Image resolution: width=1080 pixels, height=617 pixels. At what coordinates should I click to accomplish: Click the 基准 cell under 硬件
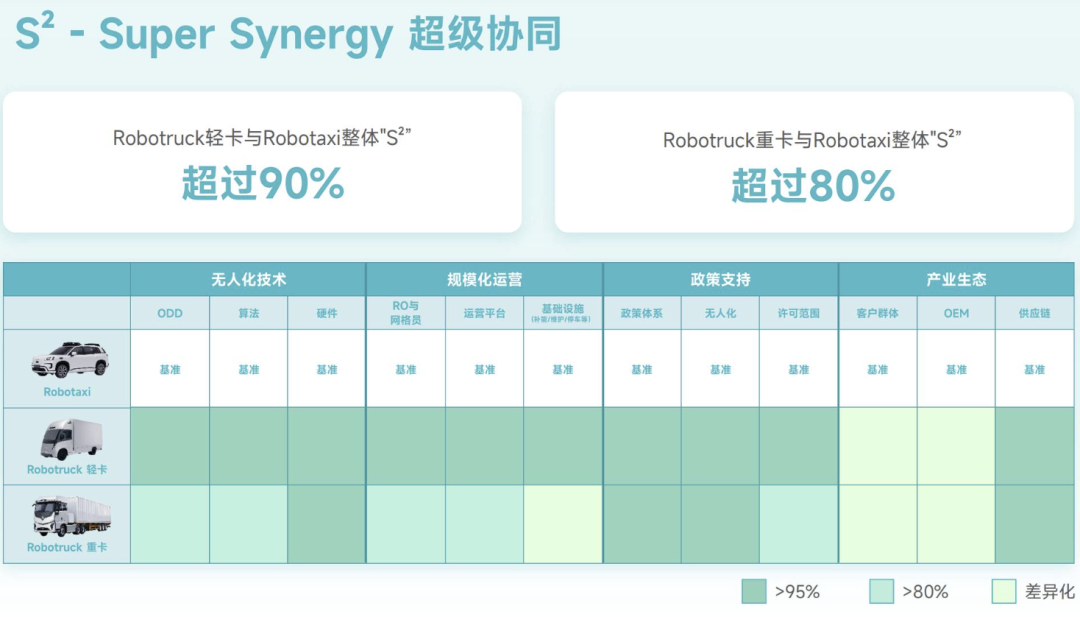326,369
